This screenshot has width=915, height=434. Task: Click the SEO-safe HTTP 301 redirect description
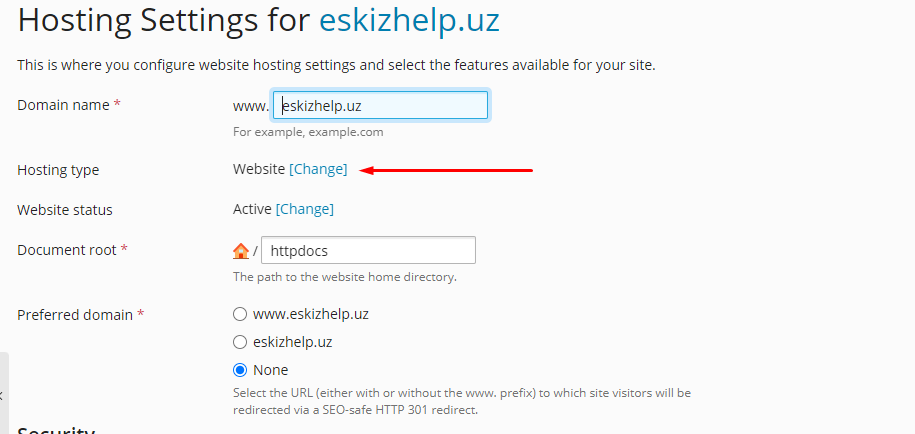click(x=461, y=401)
